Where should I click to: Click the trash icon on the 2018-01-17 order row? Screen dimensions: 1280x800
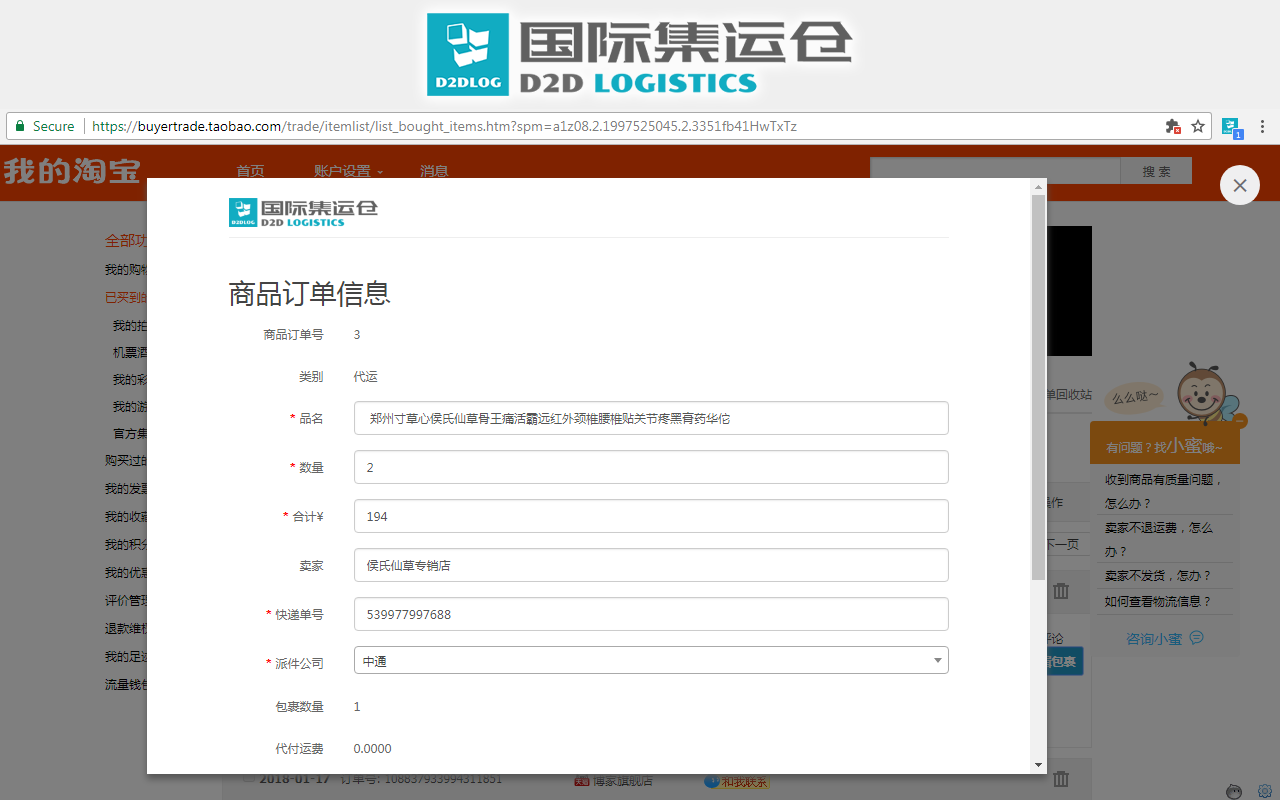(x=1062, y=779)
